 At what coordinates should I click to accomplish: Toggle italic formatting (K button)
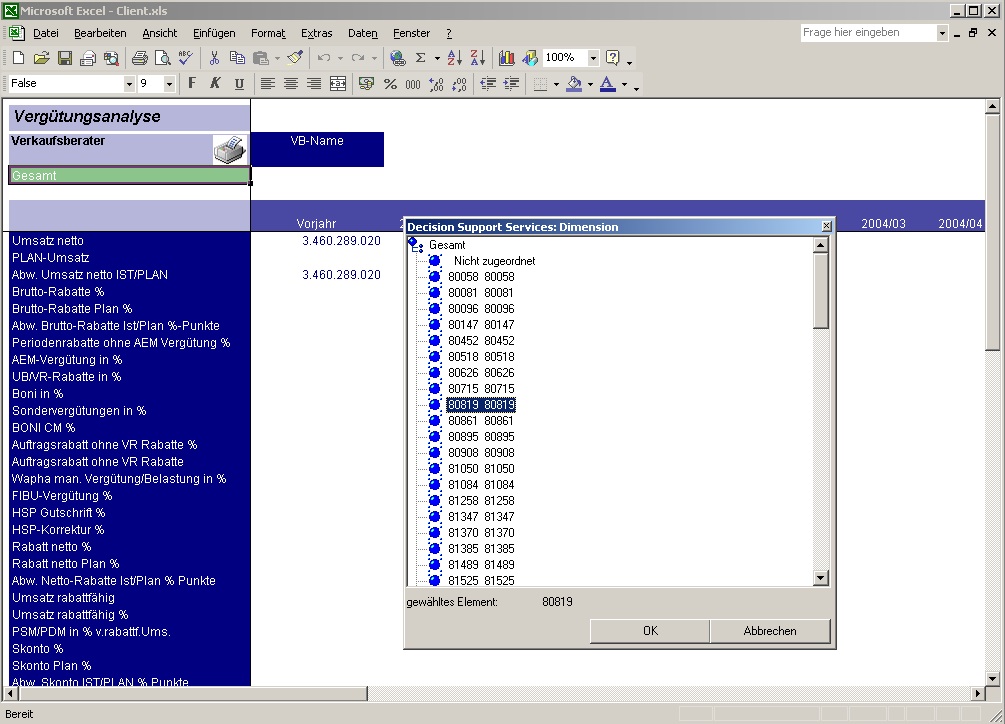(x=215, y=84)
